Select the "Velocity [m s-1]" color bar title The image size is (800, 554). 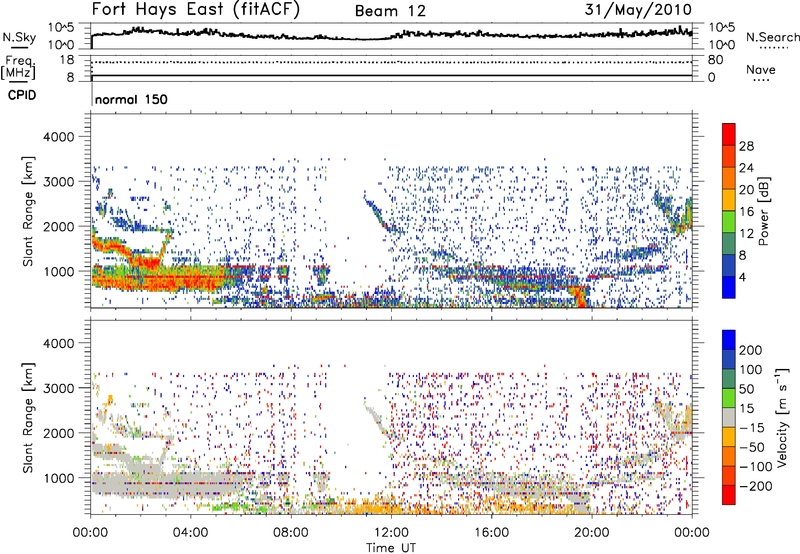click(782, 417)
